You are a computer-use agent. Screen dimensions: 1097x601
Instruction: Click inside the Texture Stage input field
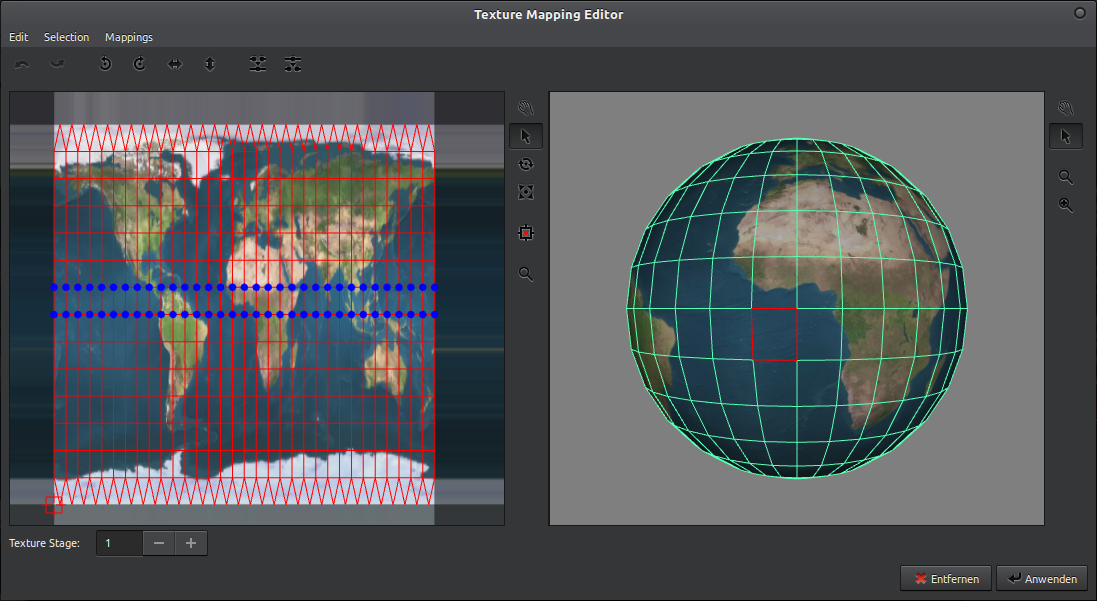tap(118, 543)
